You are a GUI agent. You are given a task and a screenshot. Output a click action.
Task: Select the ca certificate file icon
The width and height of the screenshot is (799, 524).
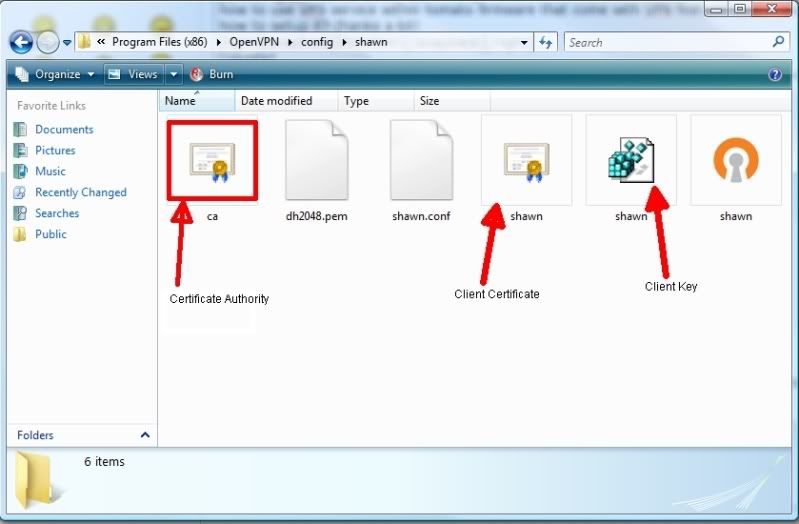pos(212,162)
